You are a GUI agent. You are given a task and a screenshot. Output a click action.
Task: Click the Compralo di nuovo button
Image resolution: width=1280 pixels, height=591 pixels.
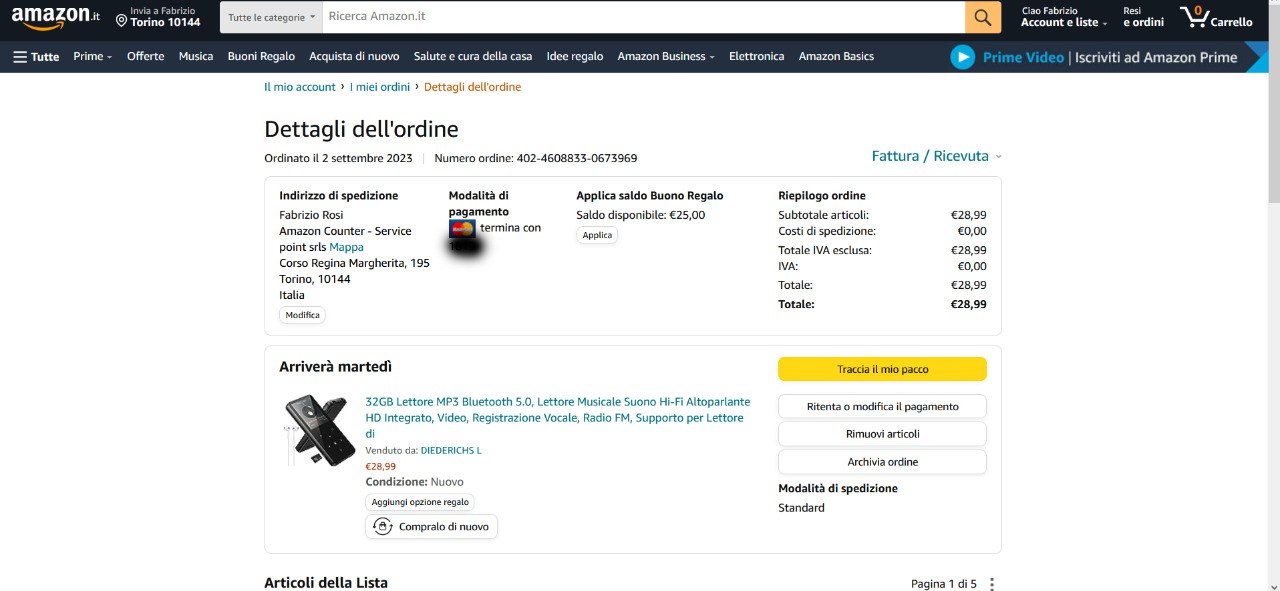click(x=431, y=526)
